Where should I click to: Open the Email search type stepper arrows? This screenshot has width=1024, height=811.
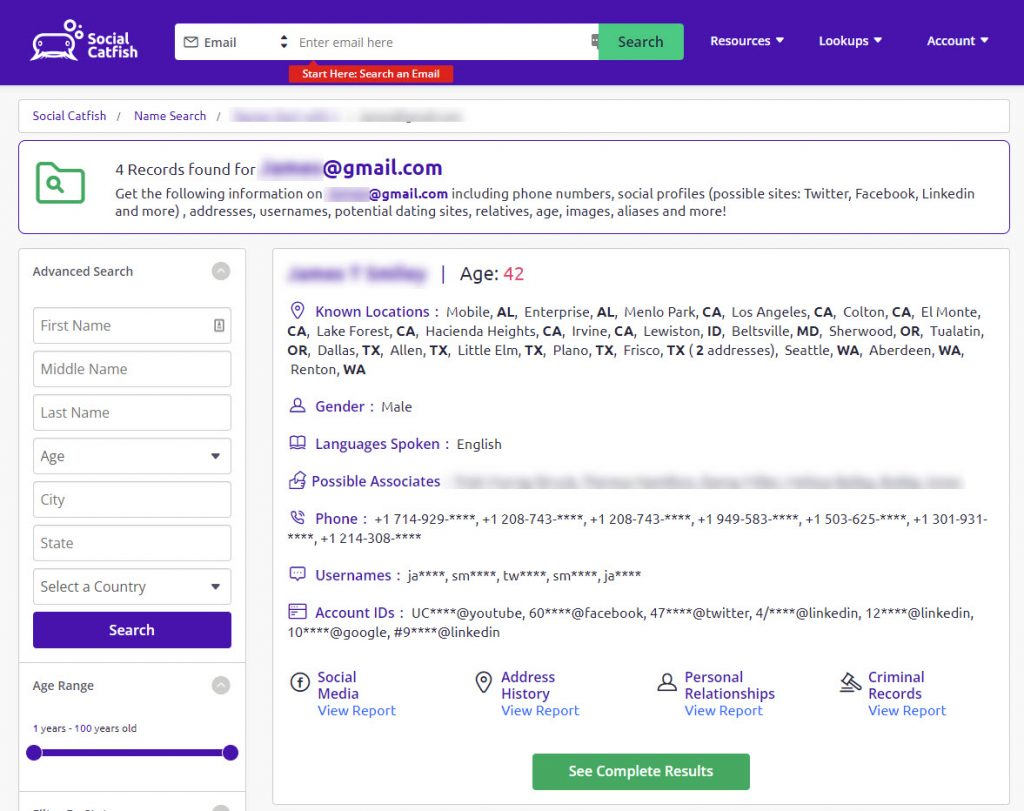pyautogui.click(x=283, y=42)
